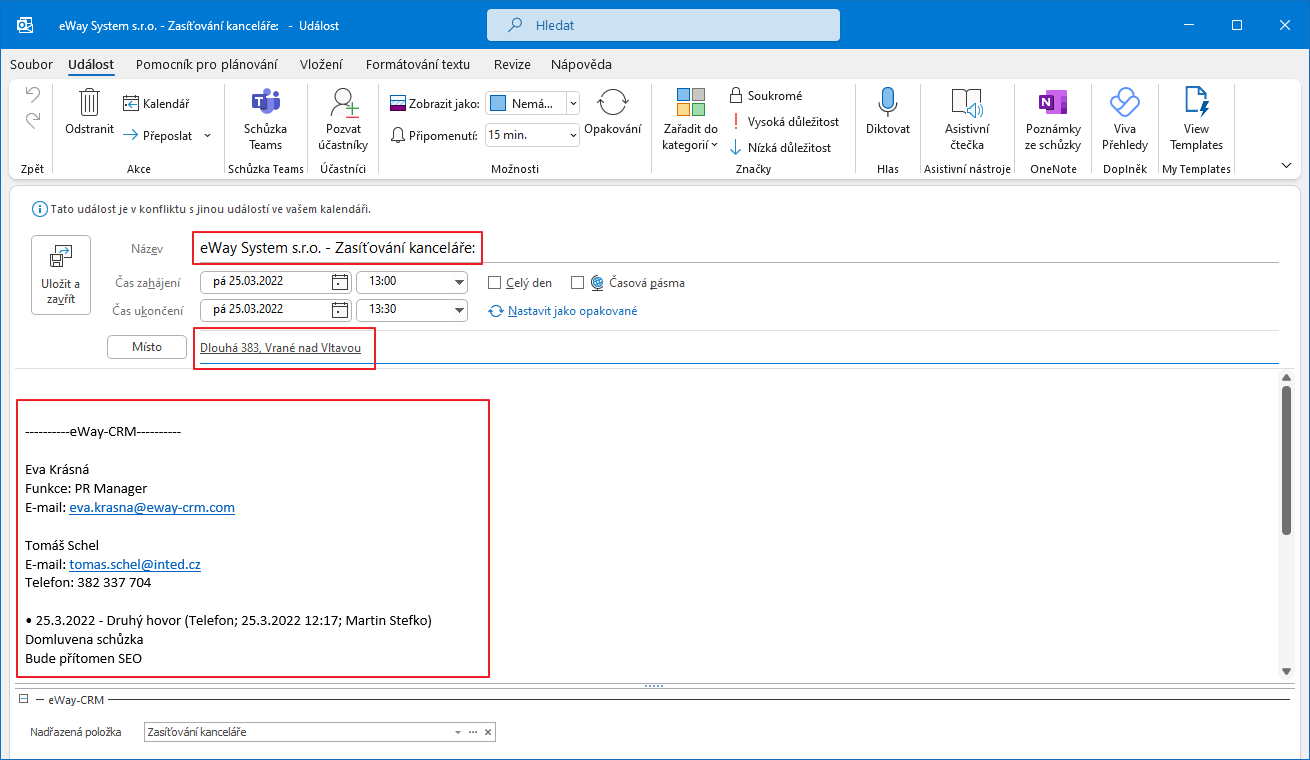Click Nastavit jako opakované link

tap(572, 311)
